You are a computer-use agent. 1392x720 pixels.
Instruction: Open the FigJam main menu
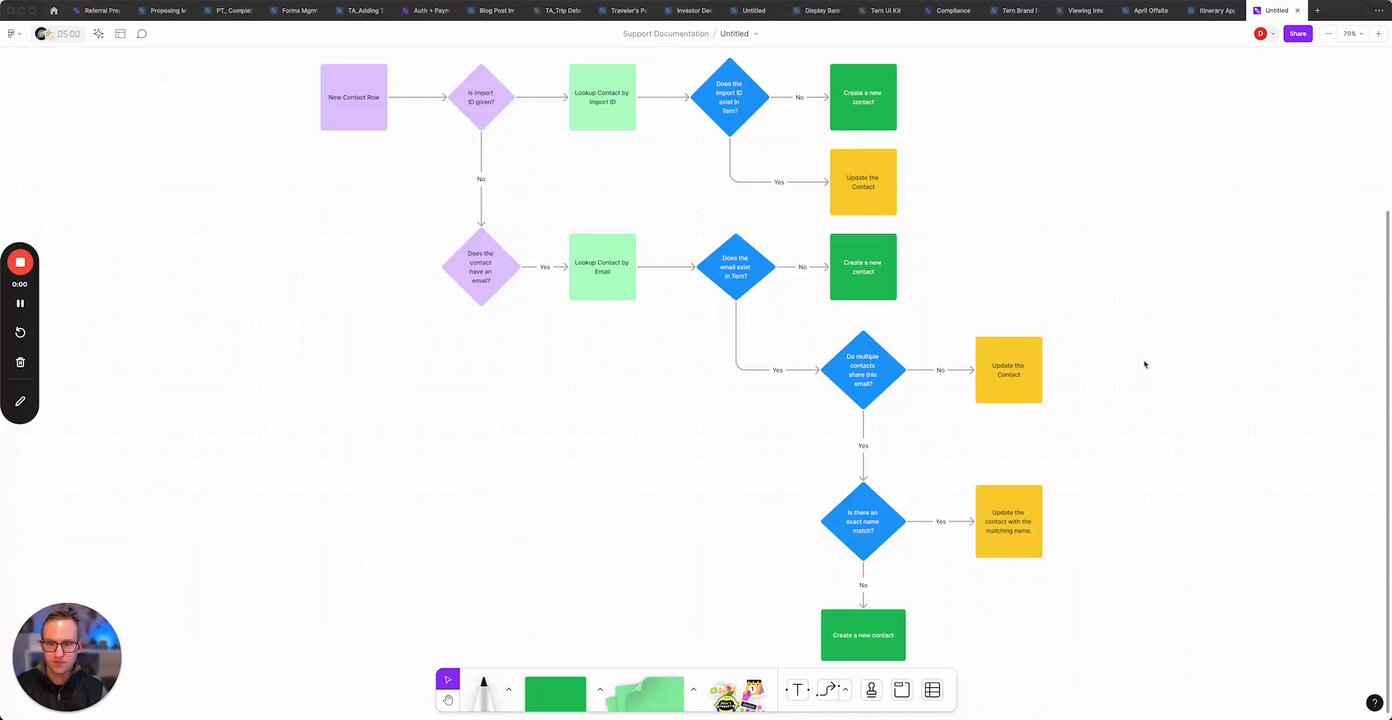(x=12, y=34)
